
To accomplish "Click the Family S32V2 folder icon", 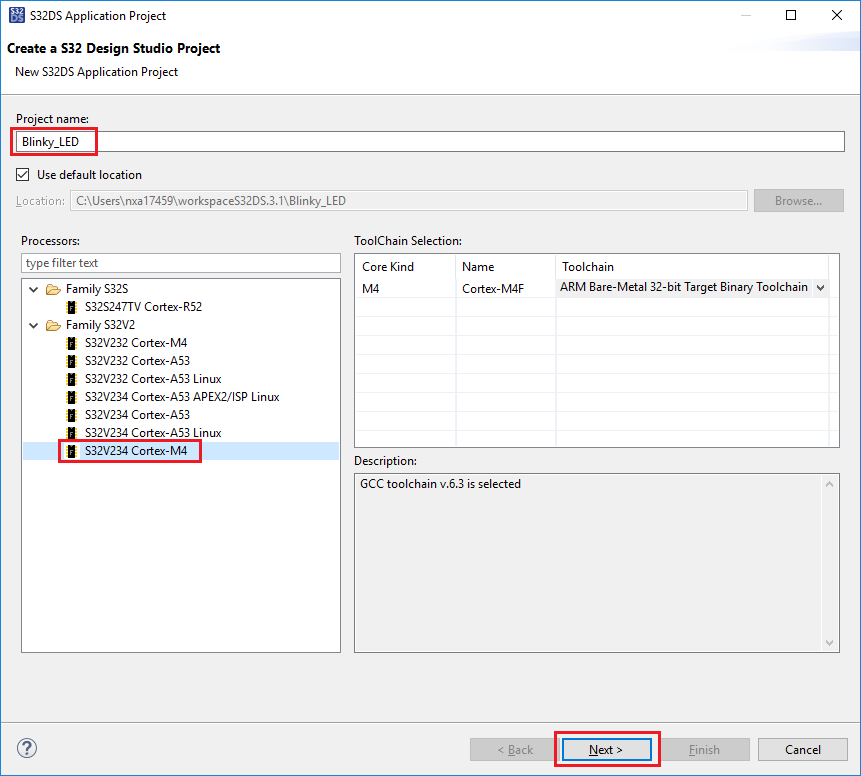I will [x=53, y=325].
